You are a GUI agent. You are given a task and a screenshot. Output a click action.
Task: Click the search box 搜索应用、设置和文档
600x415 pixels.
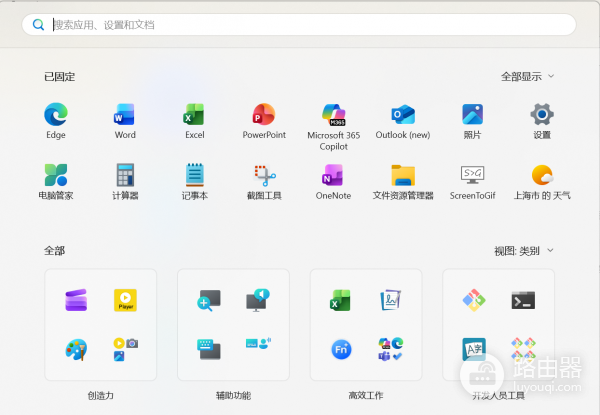coord(299,25)
